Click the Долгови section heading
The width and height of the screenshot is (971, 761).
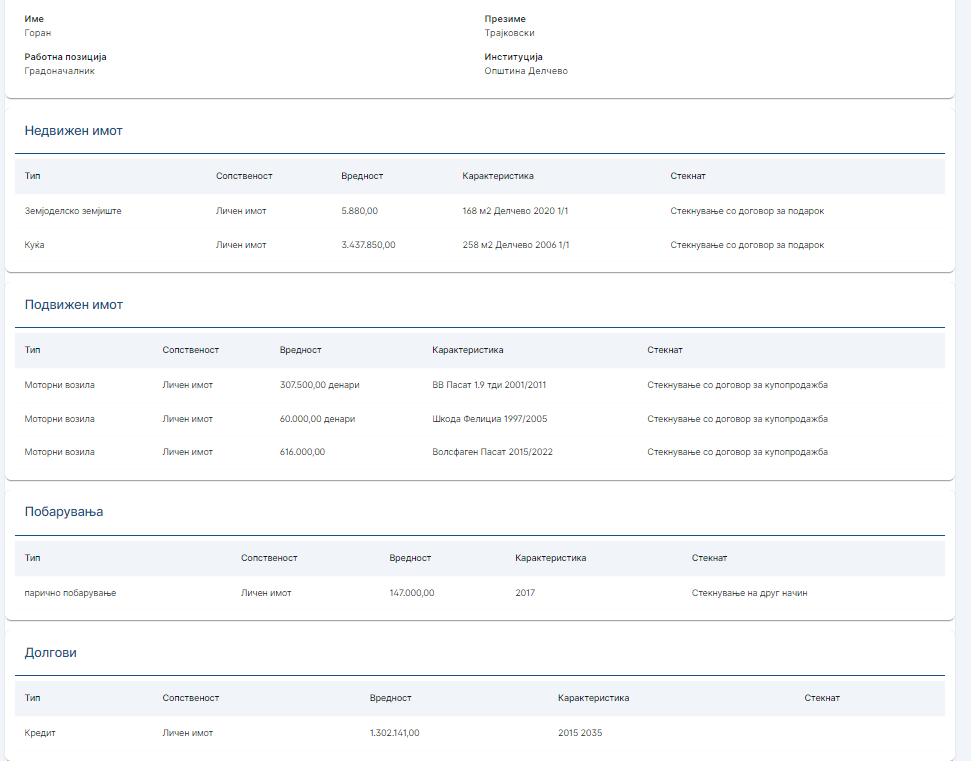[x=50, y=653]
